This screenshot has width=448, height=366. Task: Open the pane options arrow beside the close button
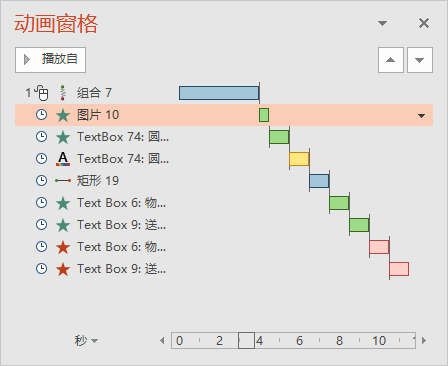coord(382,23)
